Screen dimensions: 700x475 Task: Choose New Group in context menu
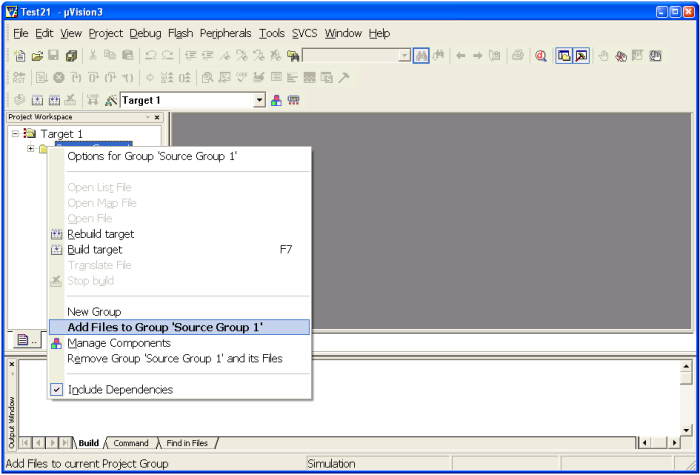coord(179,312)
